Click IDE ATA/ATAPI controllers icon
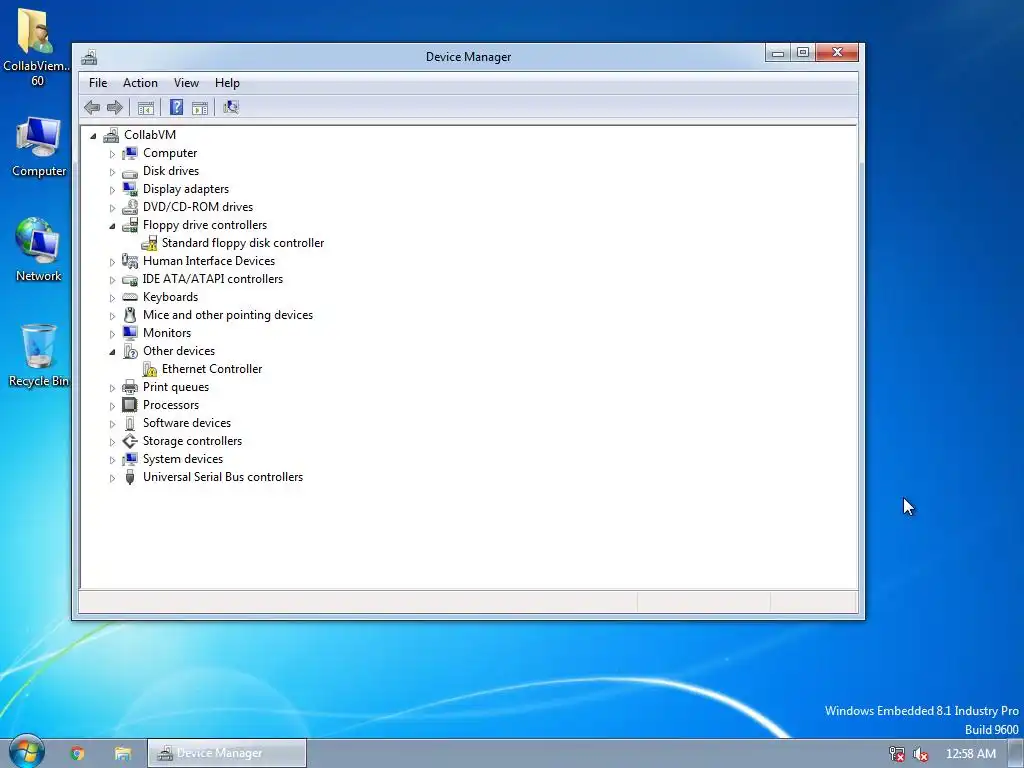The width and height of the screenshot is (1024, 768). coord(130,279)
